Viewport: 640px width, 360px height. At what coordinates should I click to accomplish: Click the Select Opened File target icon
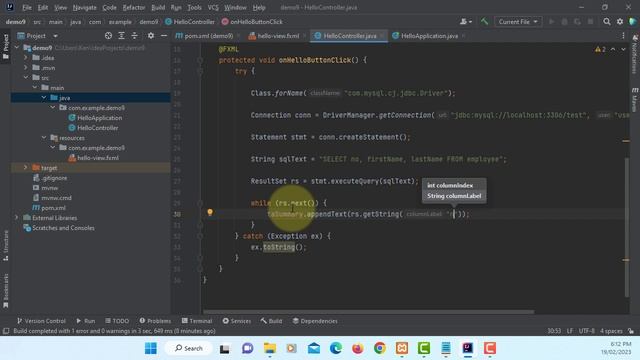point(108,36)
